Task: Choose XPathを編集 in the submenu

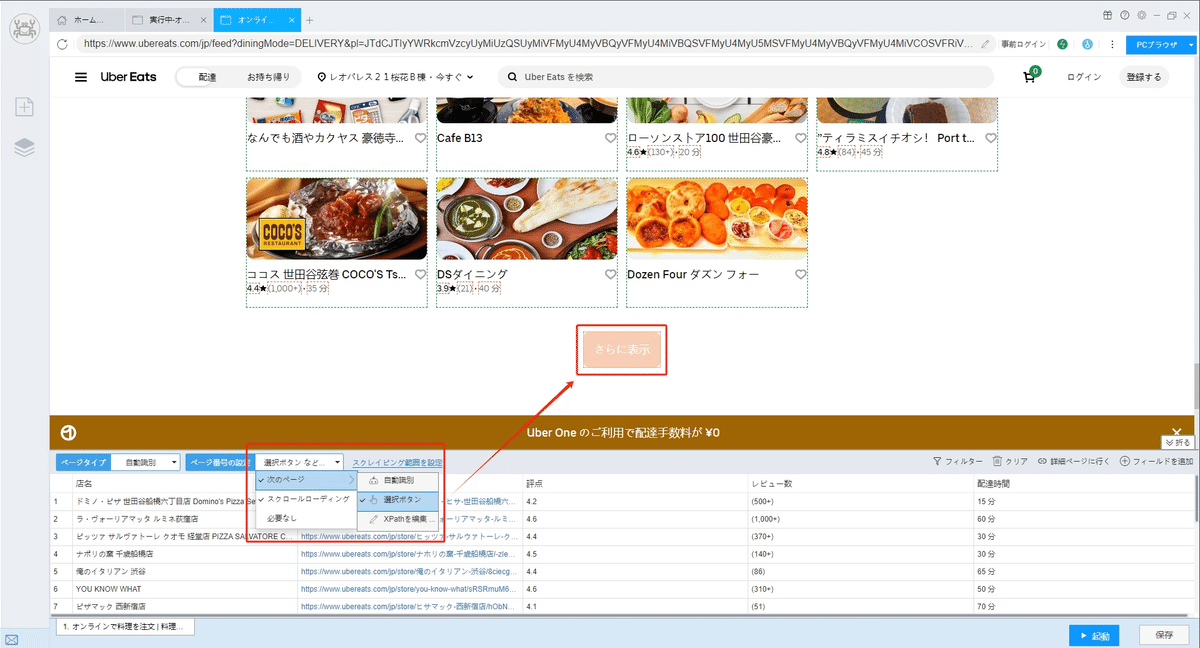Action: pyautogui.click(x=398, y=519)
